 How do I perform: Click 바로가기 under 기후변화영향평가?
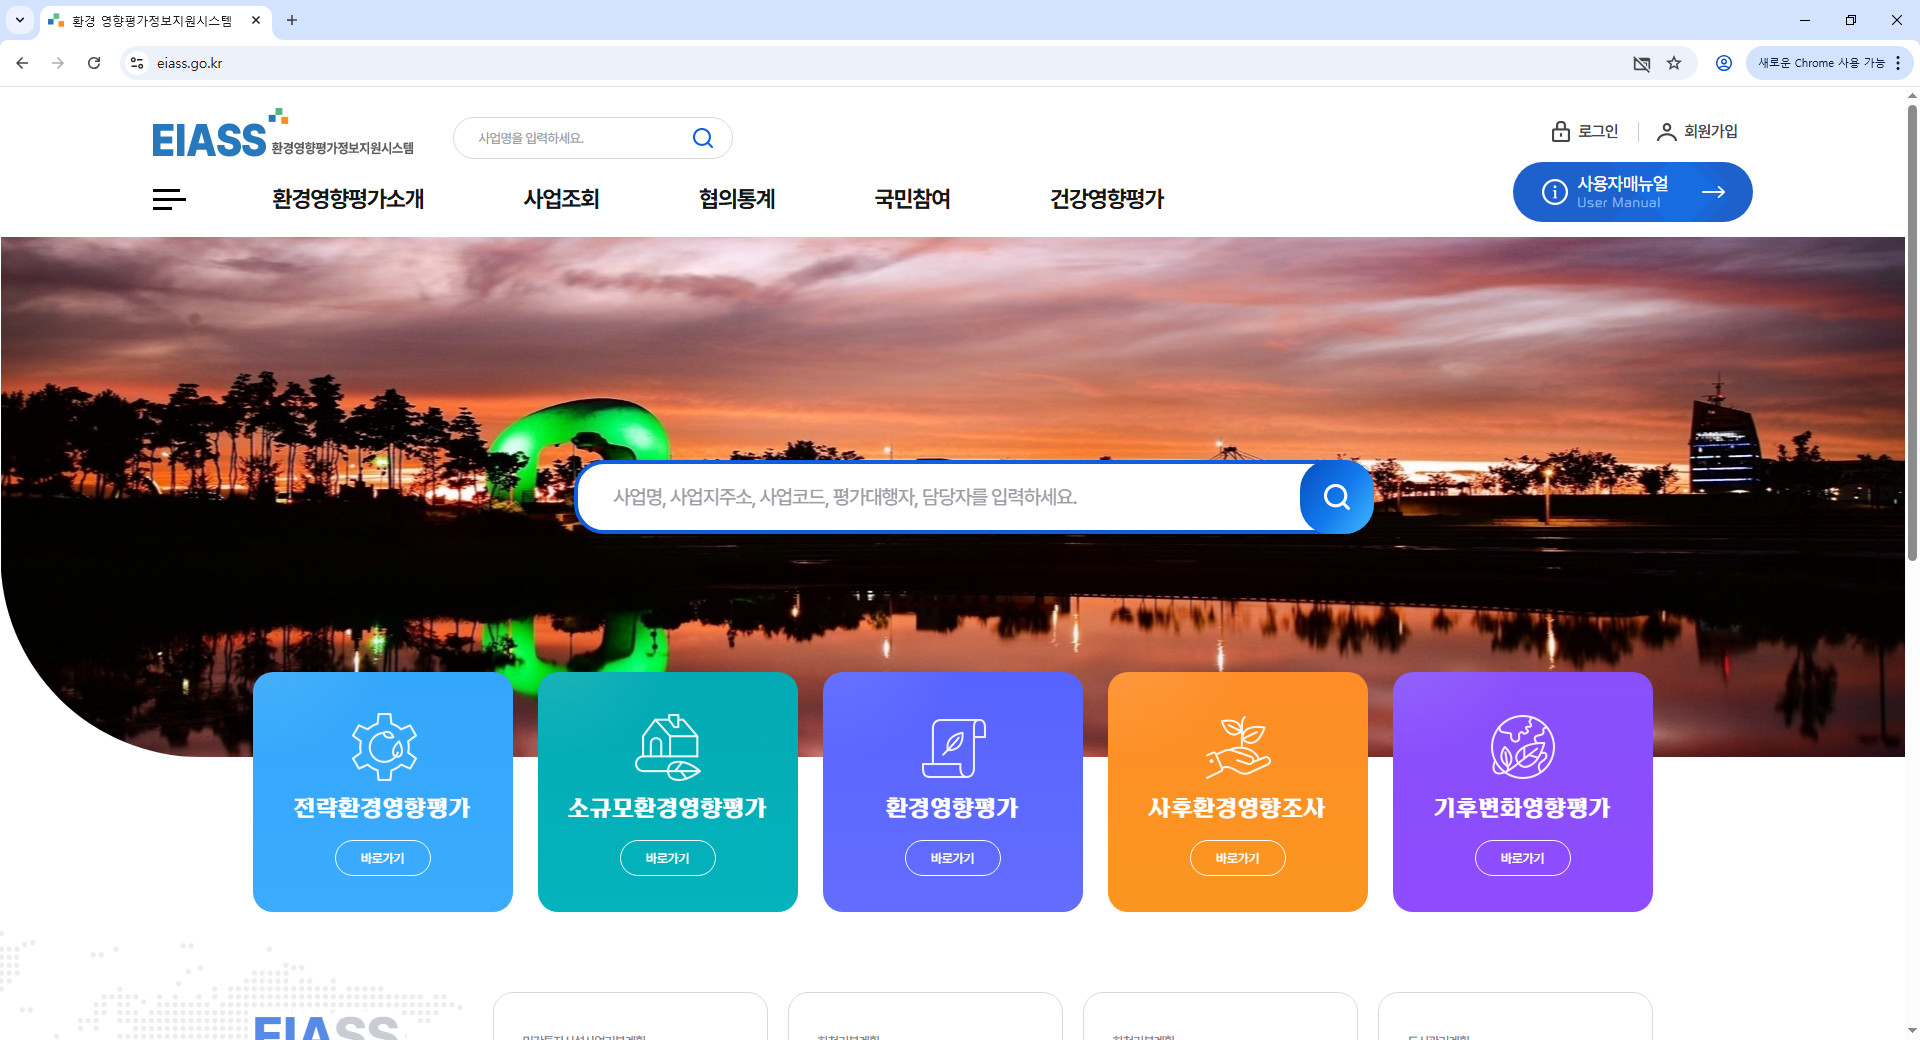click(1522, 858)
